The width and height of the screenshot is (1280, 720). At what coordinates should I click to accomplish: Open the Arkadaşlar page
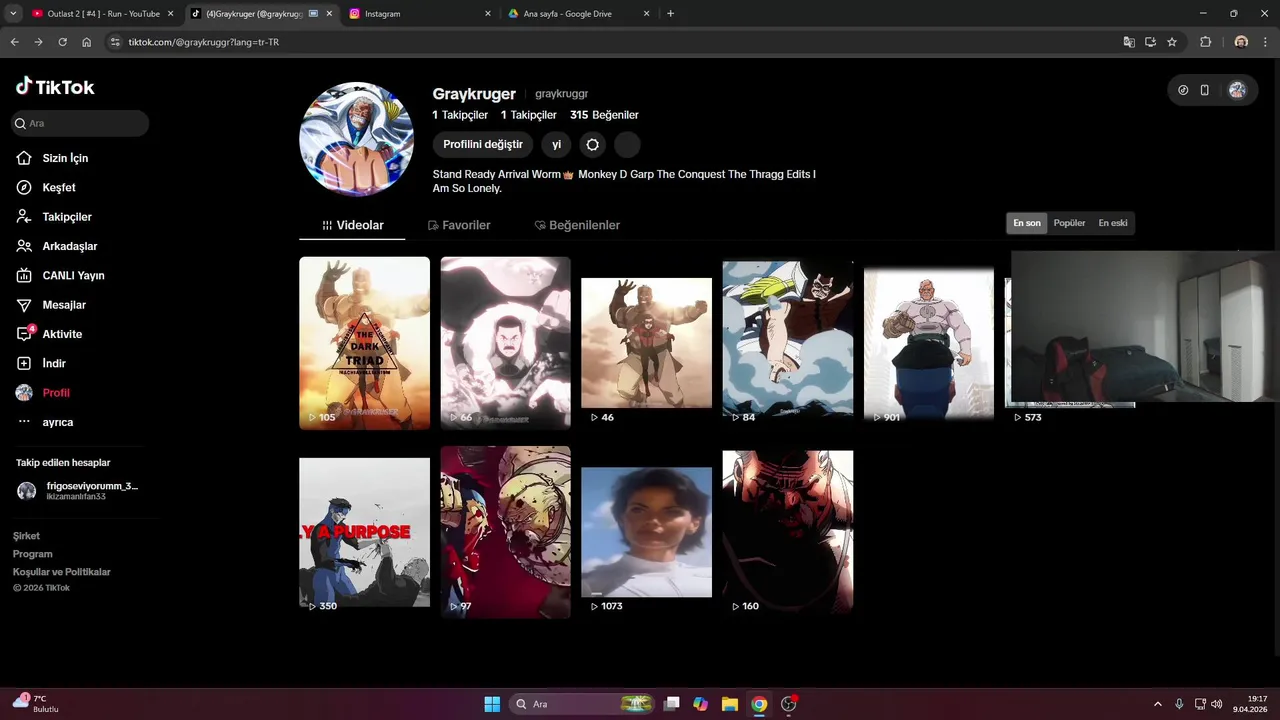click(x=69, y=246)
